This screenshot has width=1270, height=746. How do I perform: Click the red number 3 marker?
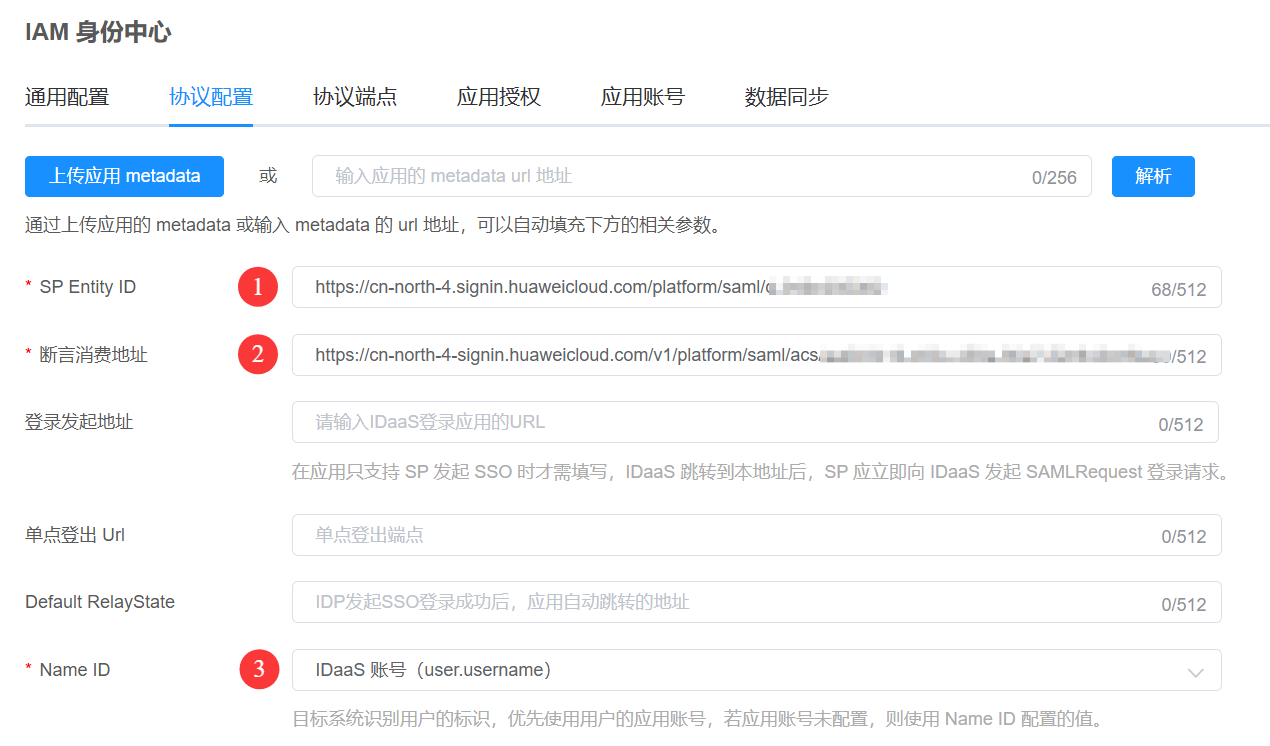(259, 670)
